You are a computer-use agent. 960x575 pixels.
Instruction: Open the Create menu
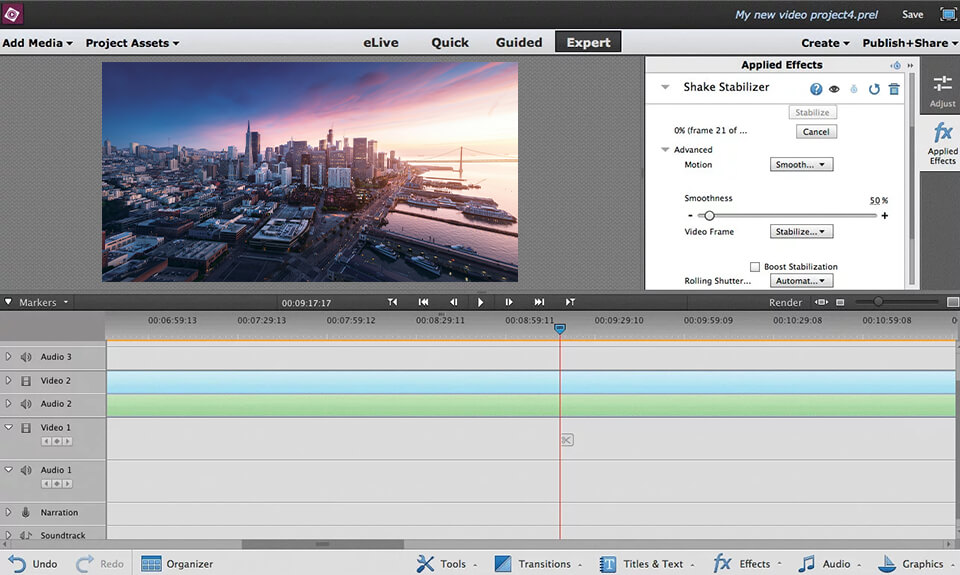tap(825, 43)
